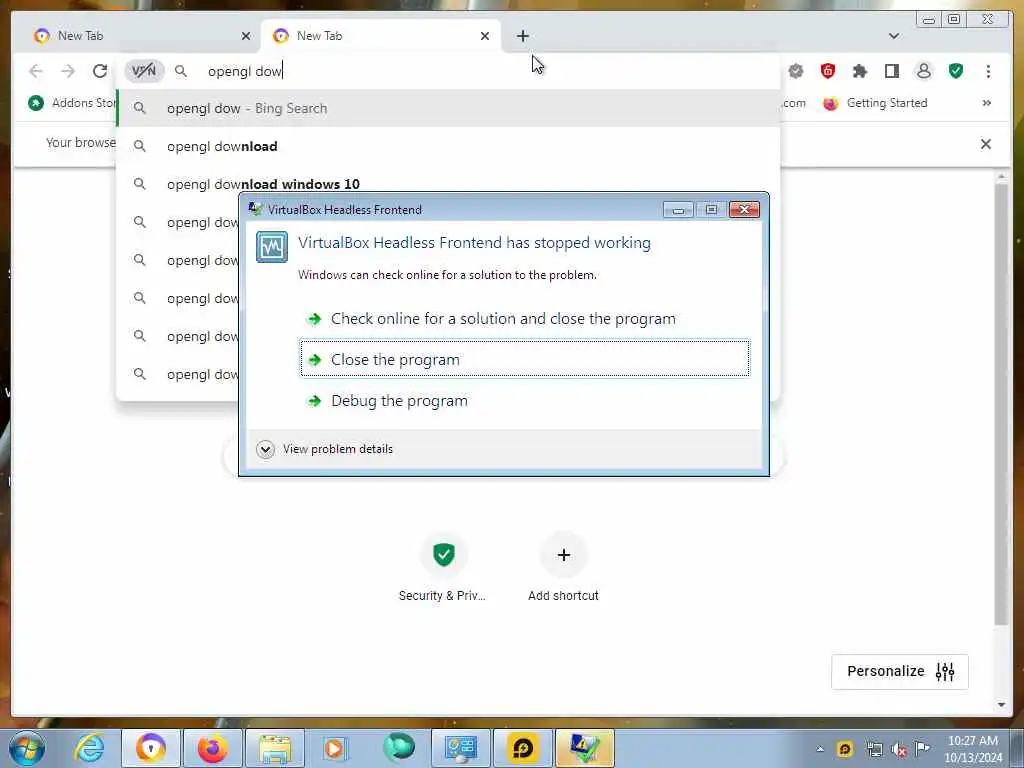Open the Addons Store bookmark
This screenshot has height=768, width=1024.
(x=72, y=103)
